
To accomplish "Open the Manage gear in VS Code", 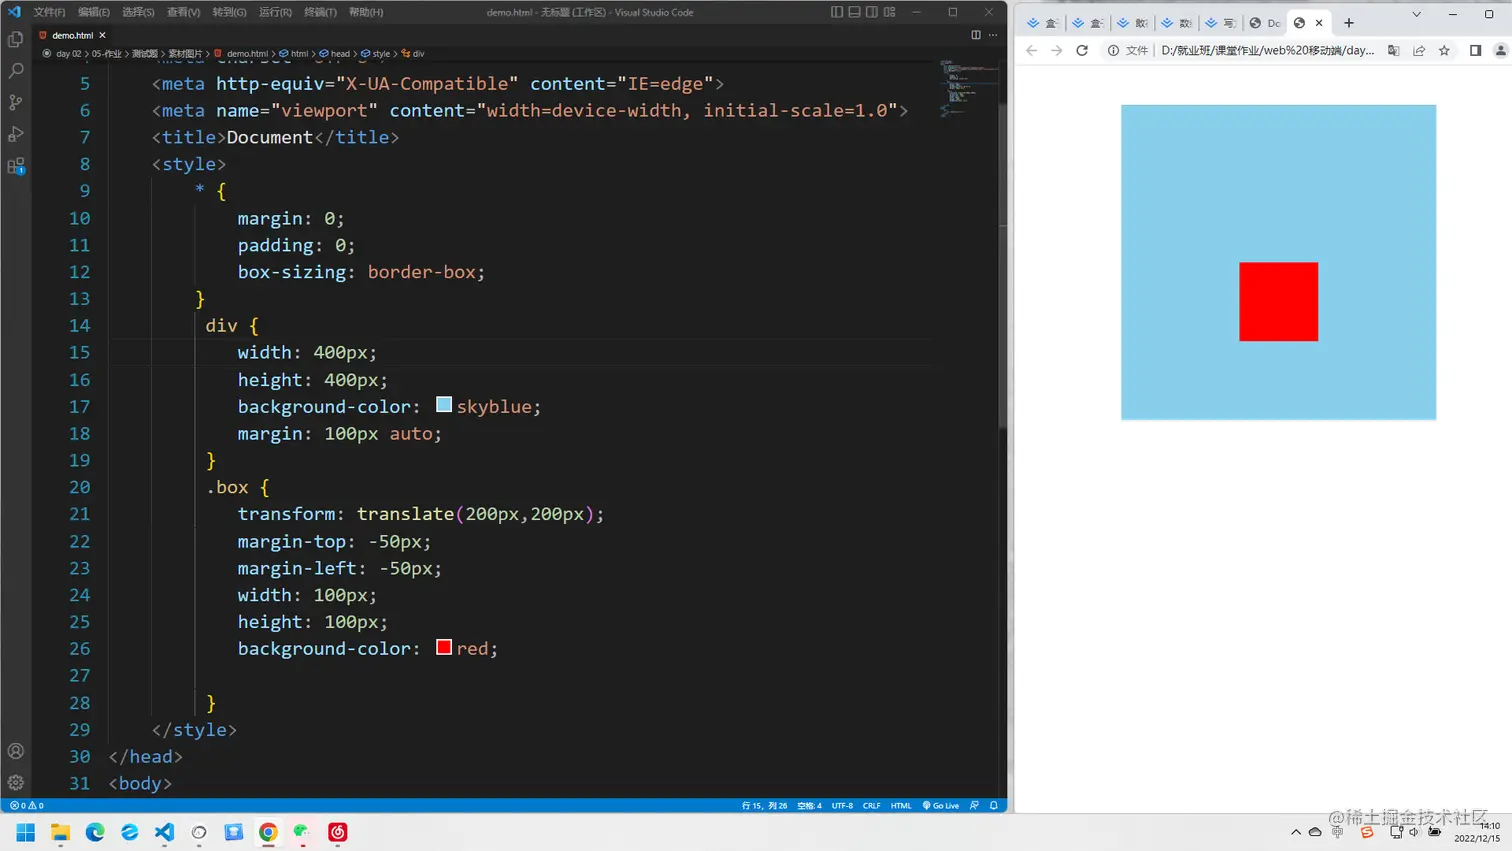I will [x=16, y=783].
